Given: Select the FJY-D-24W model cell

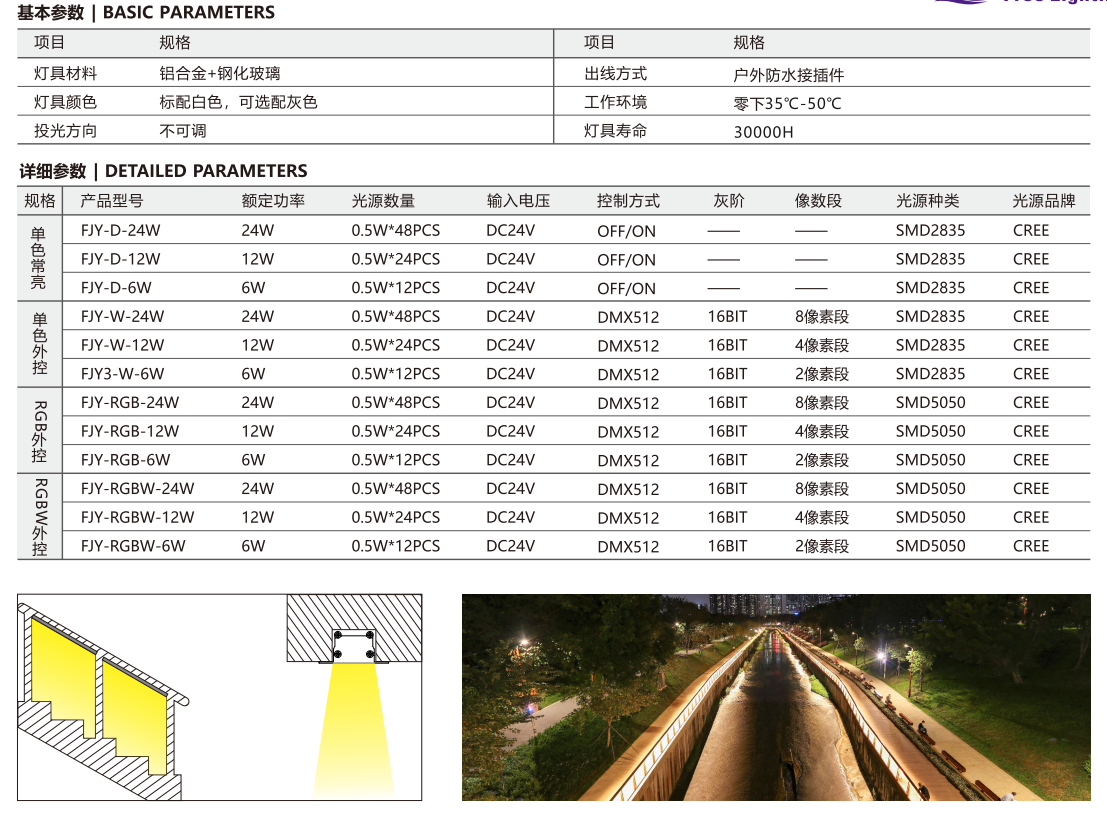Looking at the screenshot, I should pos(120,230).
